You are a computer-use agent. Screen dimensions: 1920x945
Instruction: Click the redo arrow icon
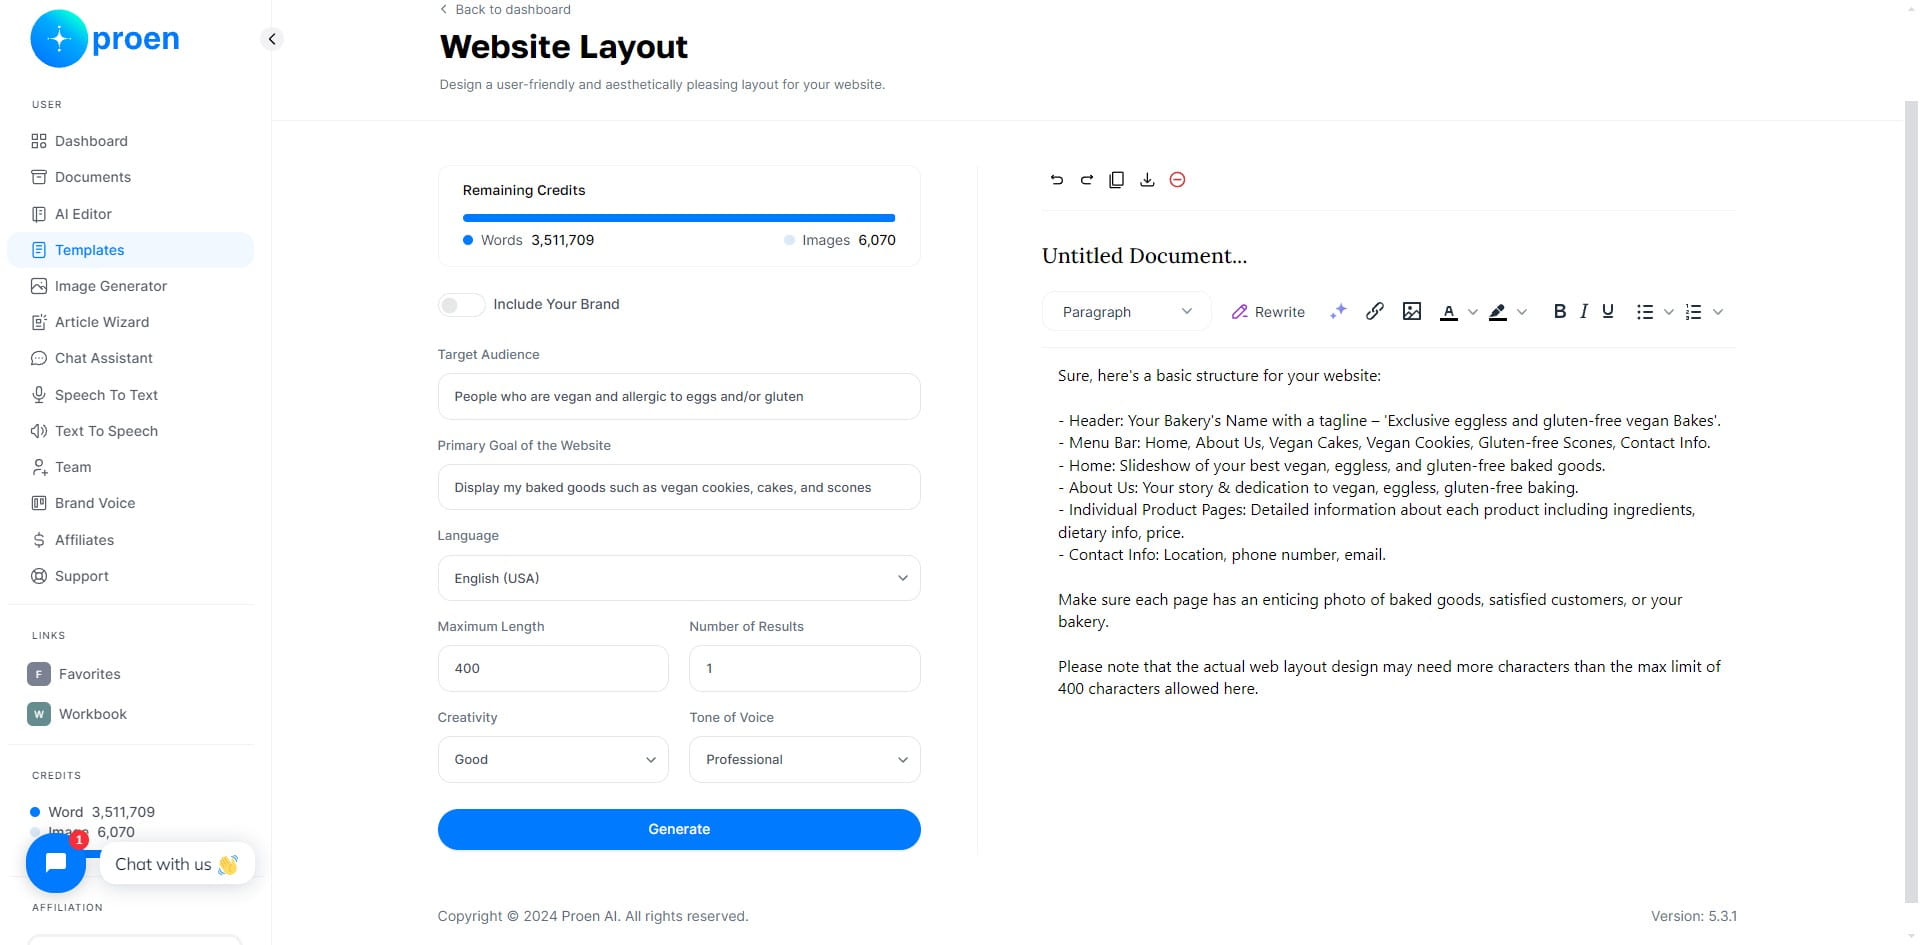click(1086, 180)
